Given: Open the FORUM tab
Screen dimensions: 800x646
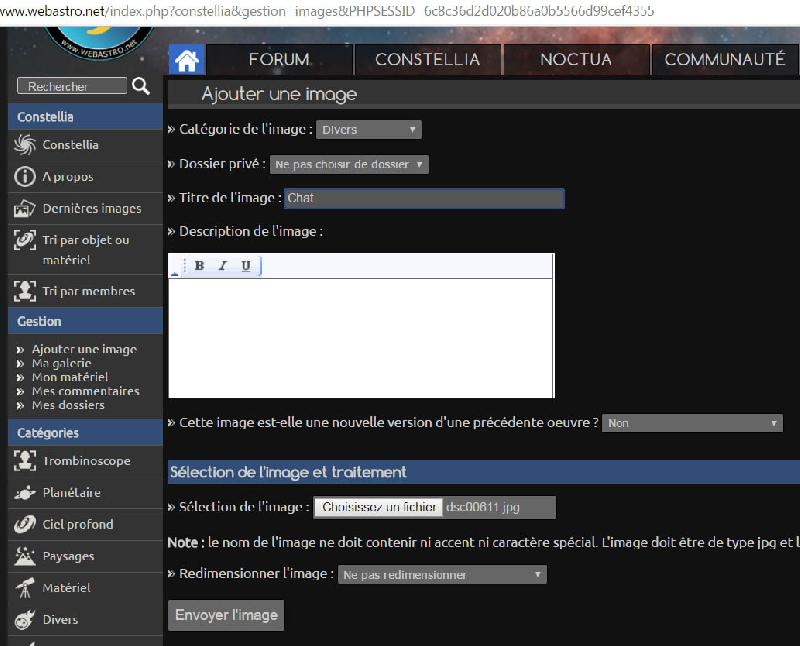Looking at the screenshot, I should [279, 60].
